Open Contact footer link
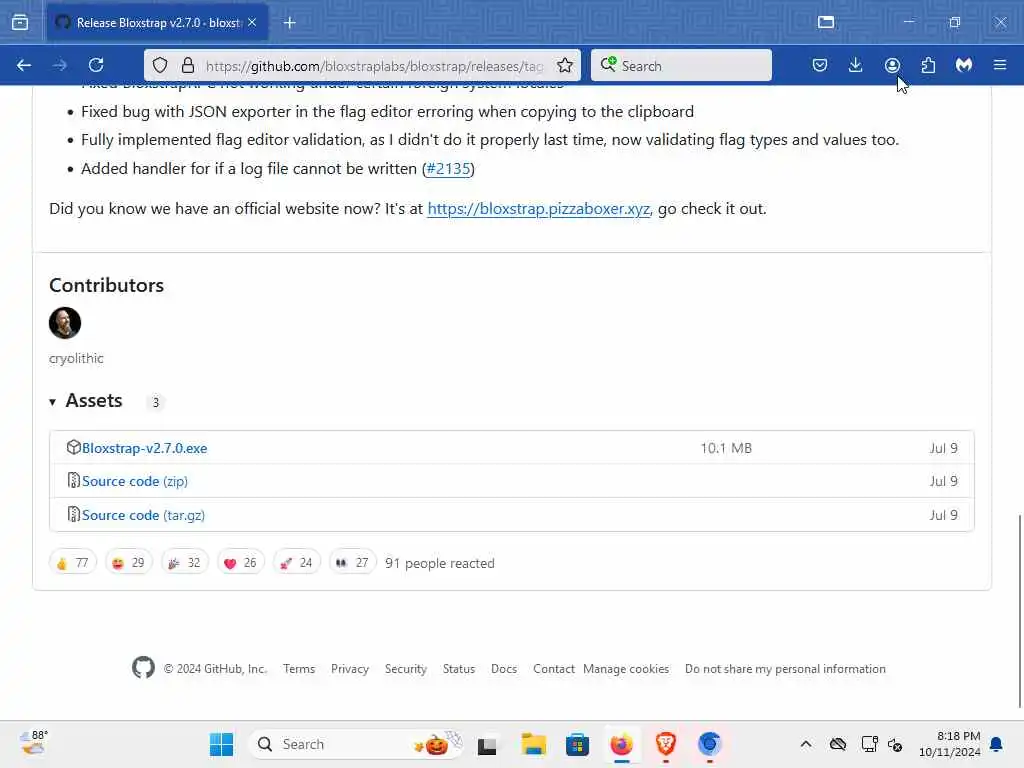 (x=553, y=669)
